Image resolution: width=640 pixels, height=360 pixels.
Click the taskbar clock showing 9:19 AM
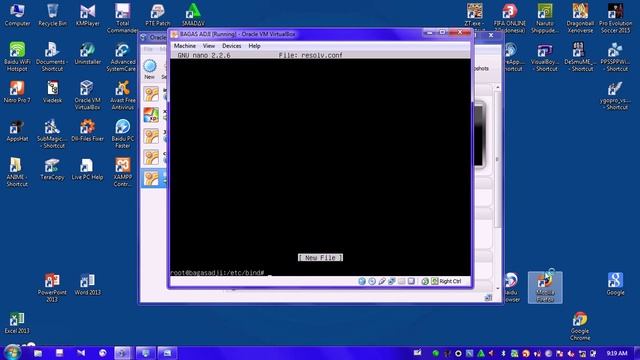(617, 353)
